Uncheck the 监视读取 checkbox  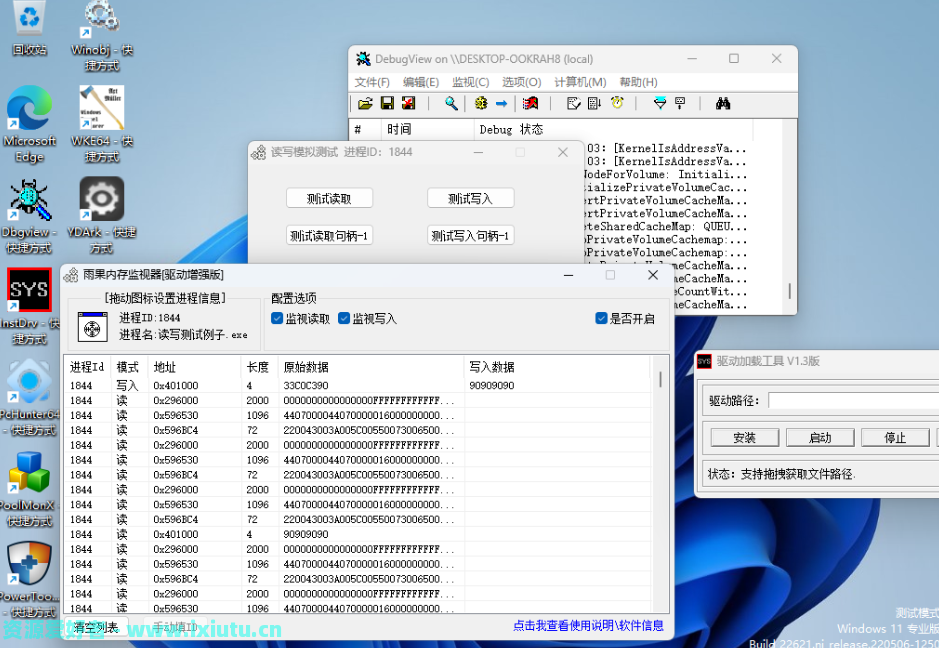[x=278, y=319]
